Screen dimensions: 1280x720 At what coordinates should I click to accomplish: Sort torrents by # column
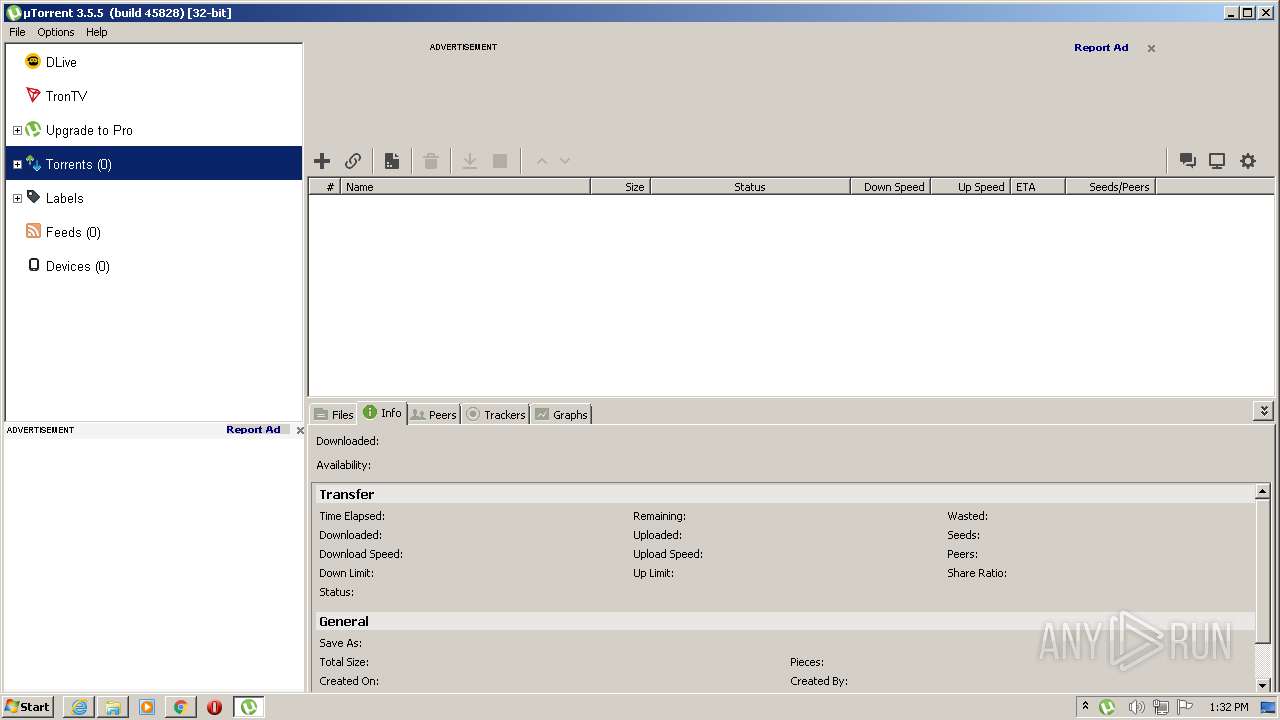(x=324, y=187)
